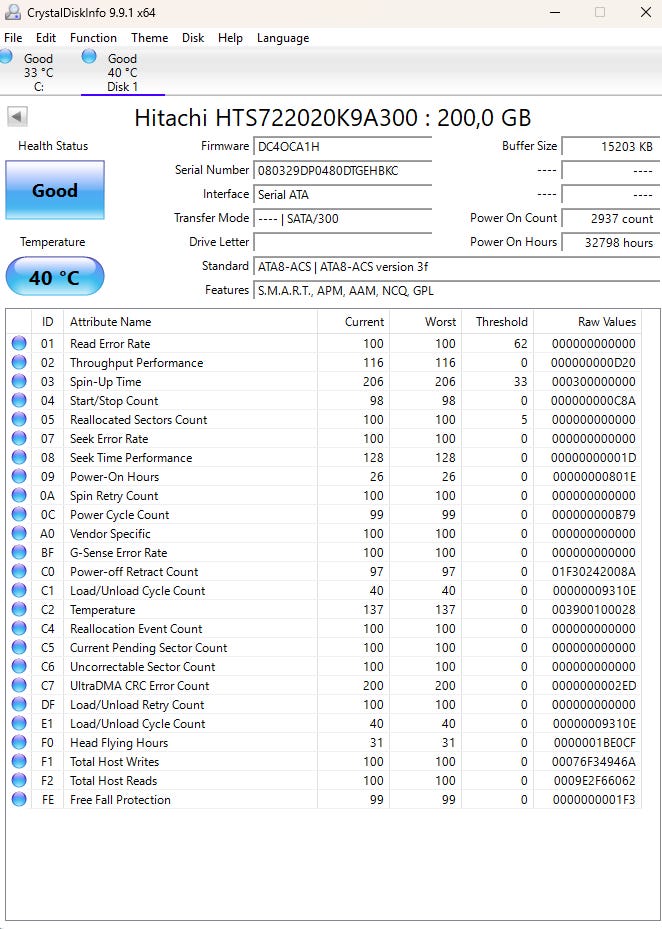The height and width of the screenshot is (929, 662).
Task: Click the Good health status button
Action: [x=55, y=190]
